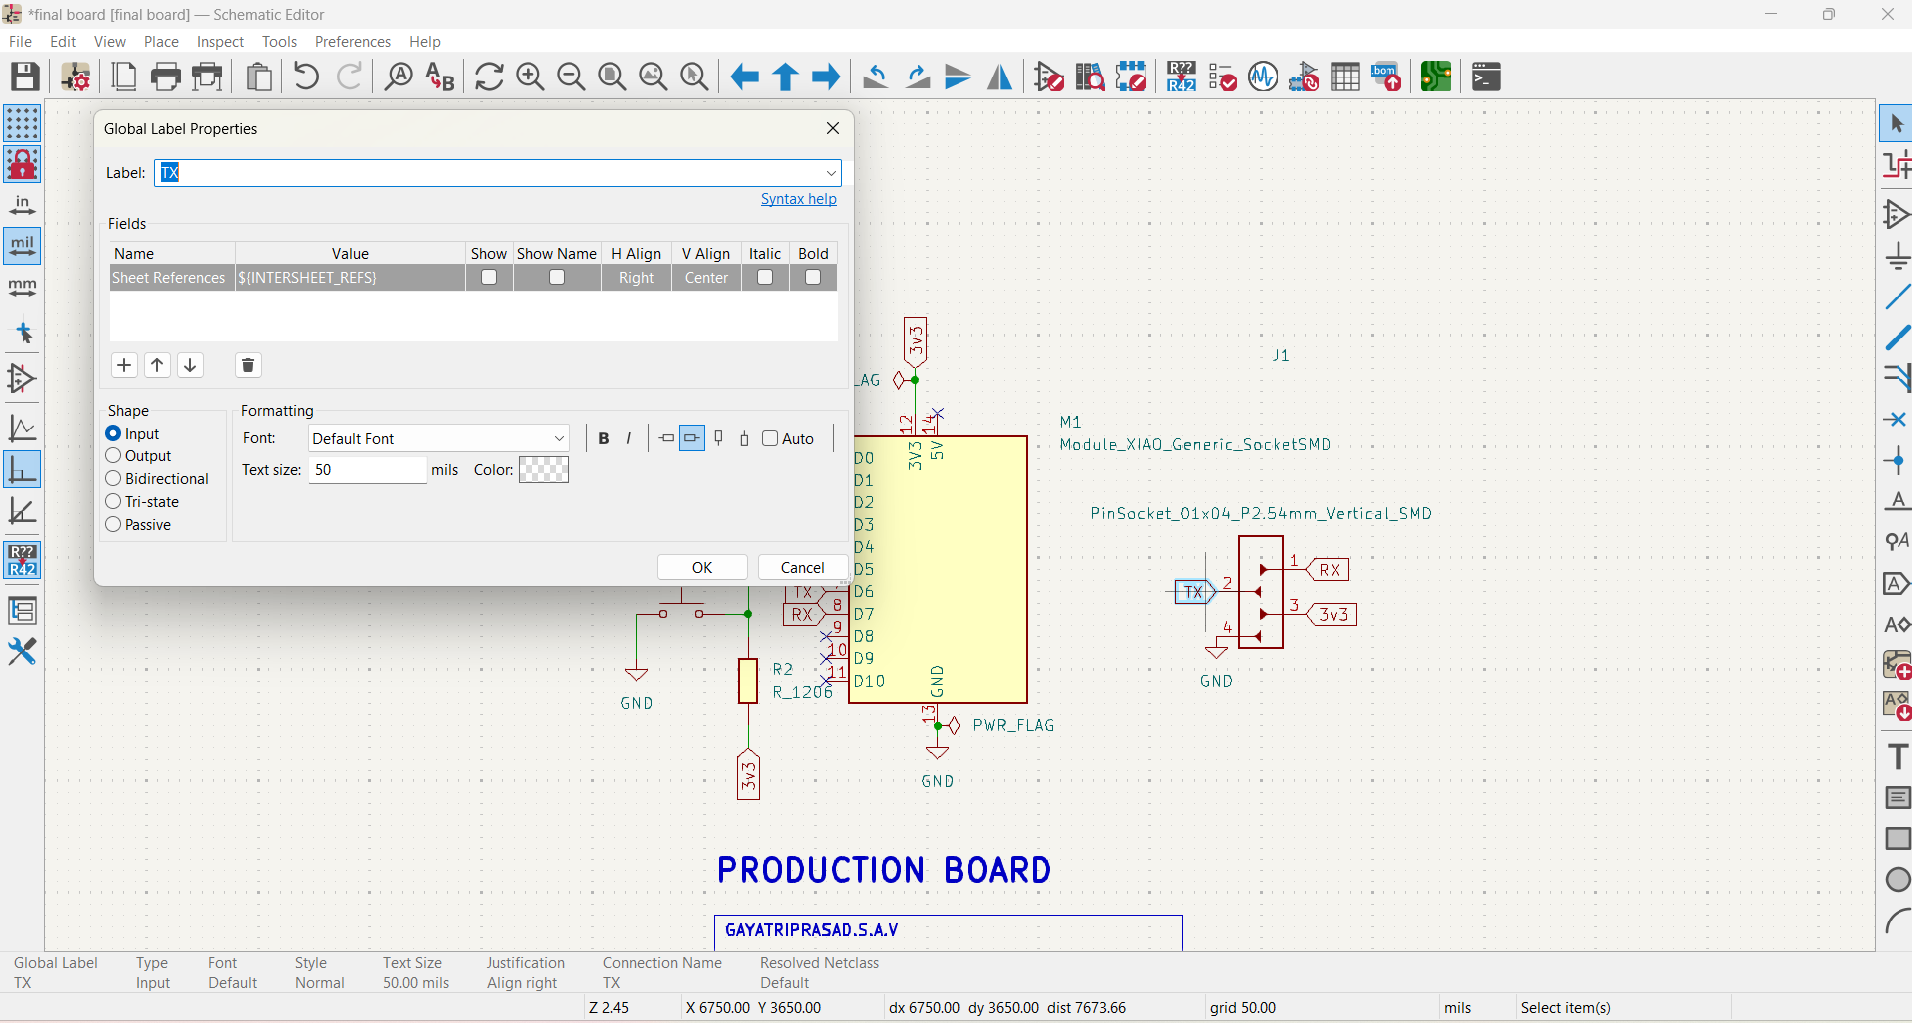Viewport: 1912px width, 1023px height.
Task: Open the Preferences menu
Action: tap(353, 42)
